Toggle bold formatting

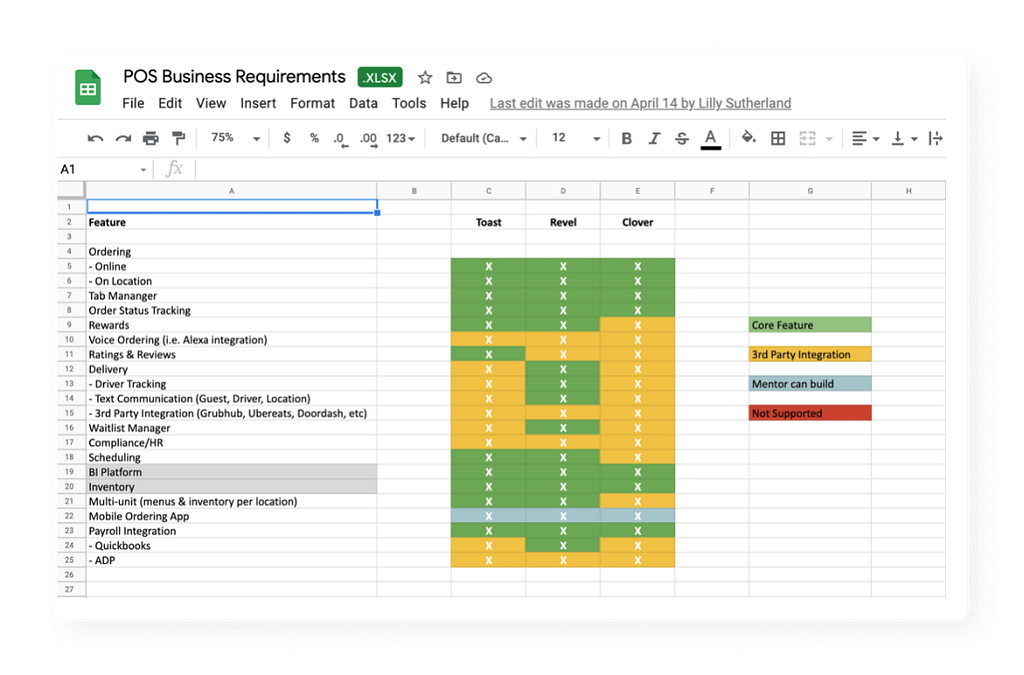pyautogui.click(x=626, y=138)
